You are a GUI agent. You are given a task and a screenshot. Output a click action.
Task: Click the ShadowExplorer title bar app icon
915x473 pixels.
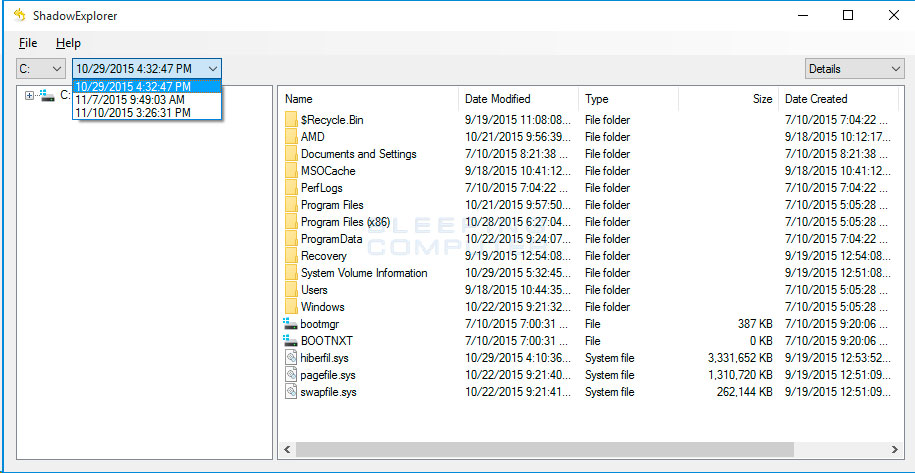(x=20, y=15)
